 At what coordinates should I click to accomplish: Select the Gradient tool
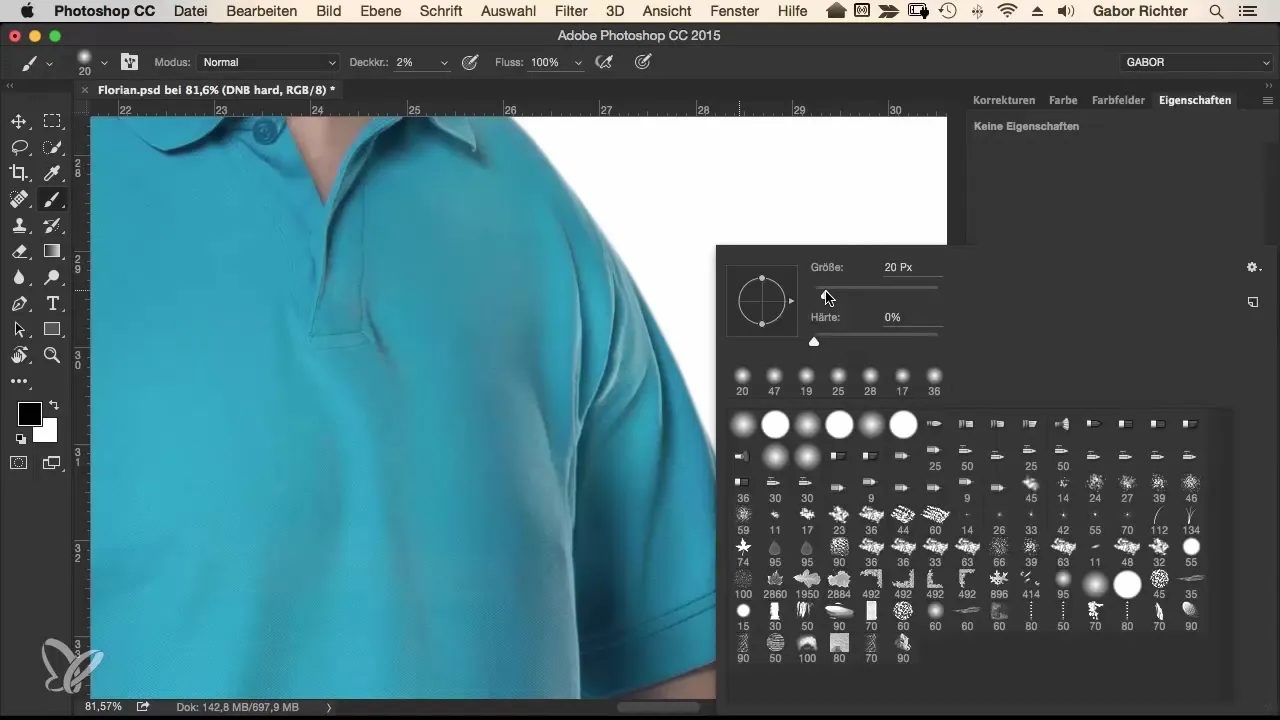pyautogui.click(x=52, y=252)
